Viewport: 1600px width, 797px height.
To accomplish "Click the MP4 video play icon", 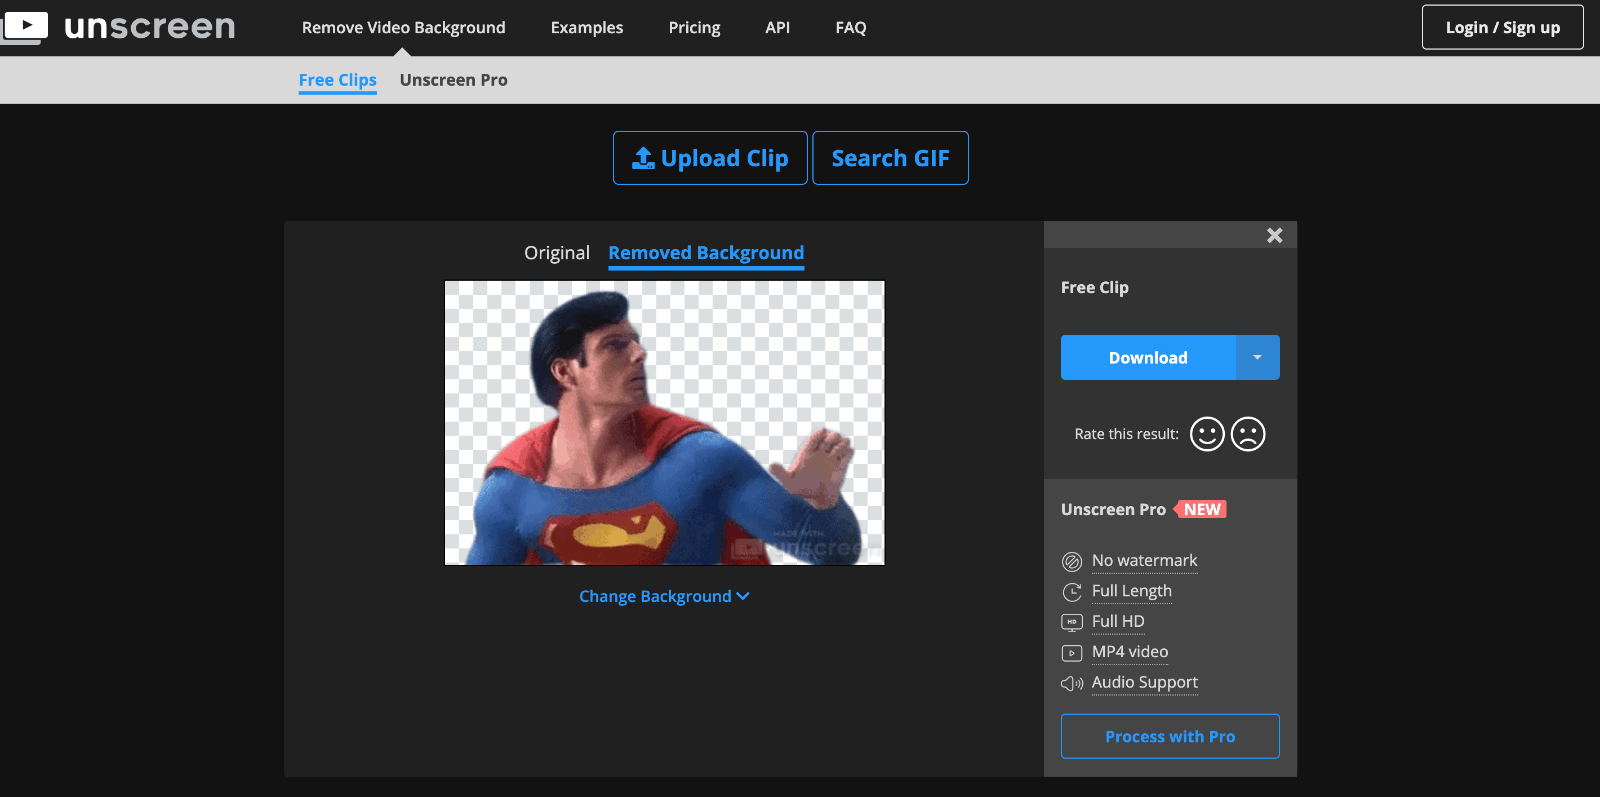I will point(1072,653).
